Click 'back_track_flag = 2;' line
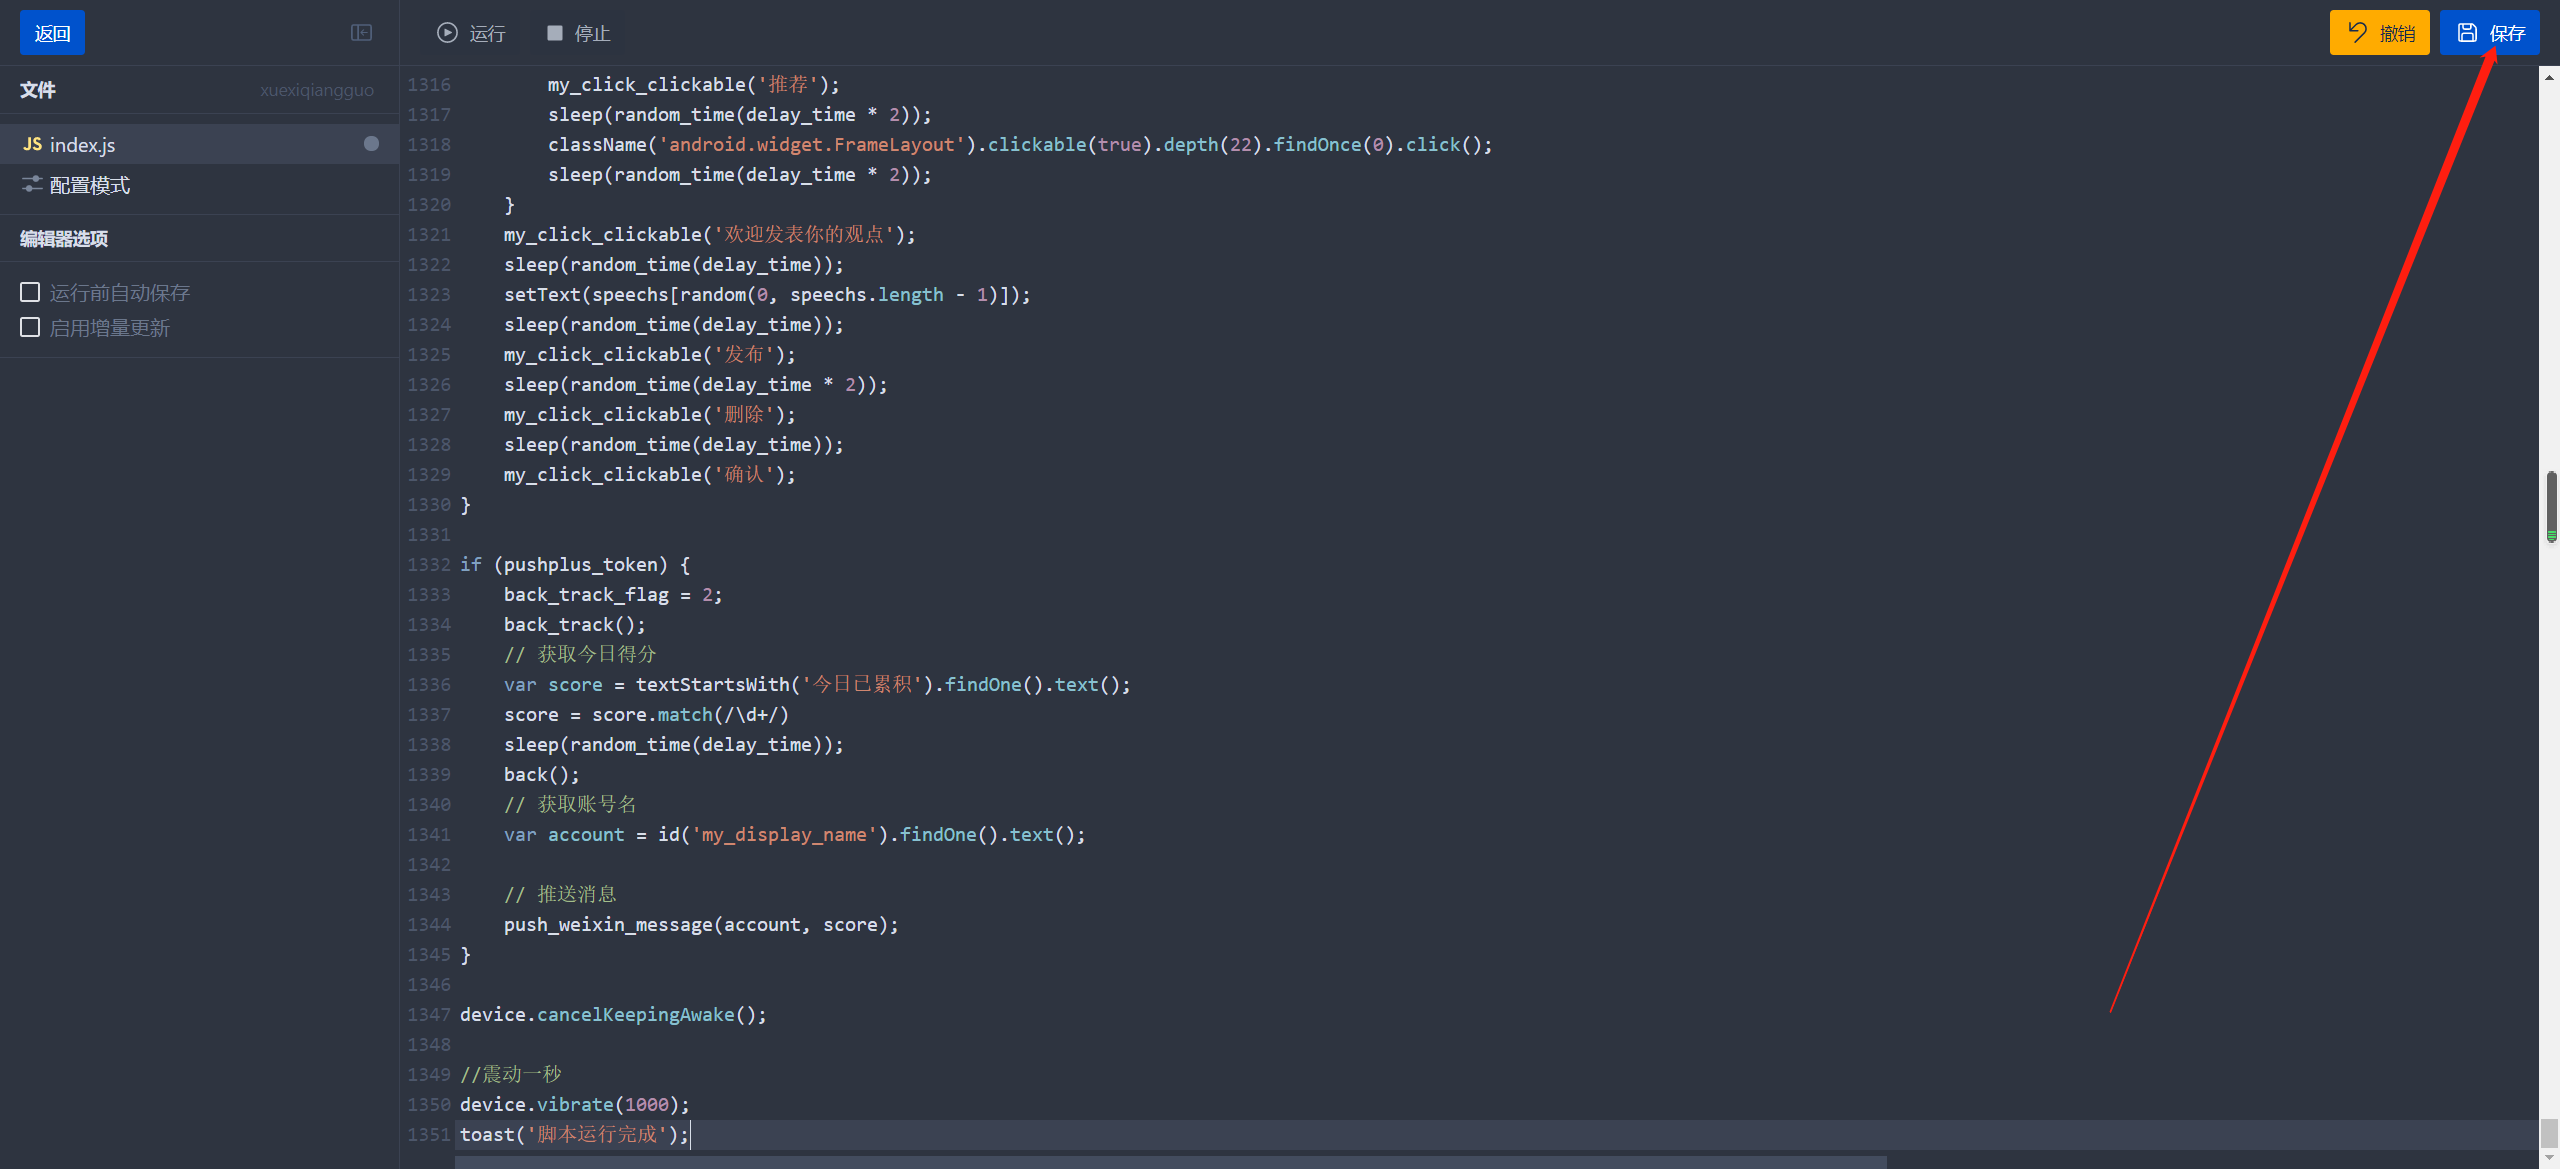Image resolution: width=2560 pixels, height=1169 pixels. tap(613, 594)
